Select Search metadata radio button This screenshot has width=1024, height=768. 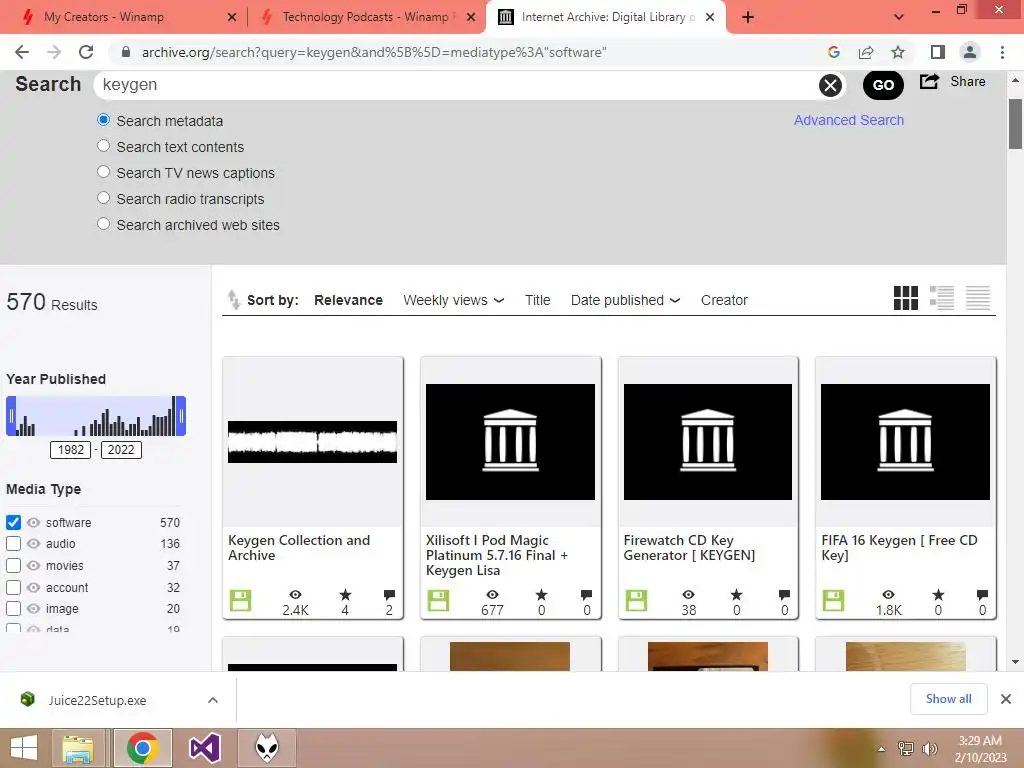pyautogui.click(x=103, y=120)
